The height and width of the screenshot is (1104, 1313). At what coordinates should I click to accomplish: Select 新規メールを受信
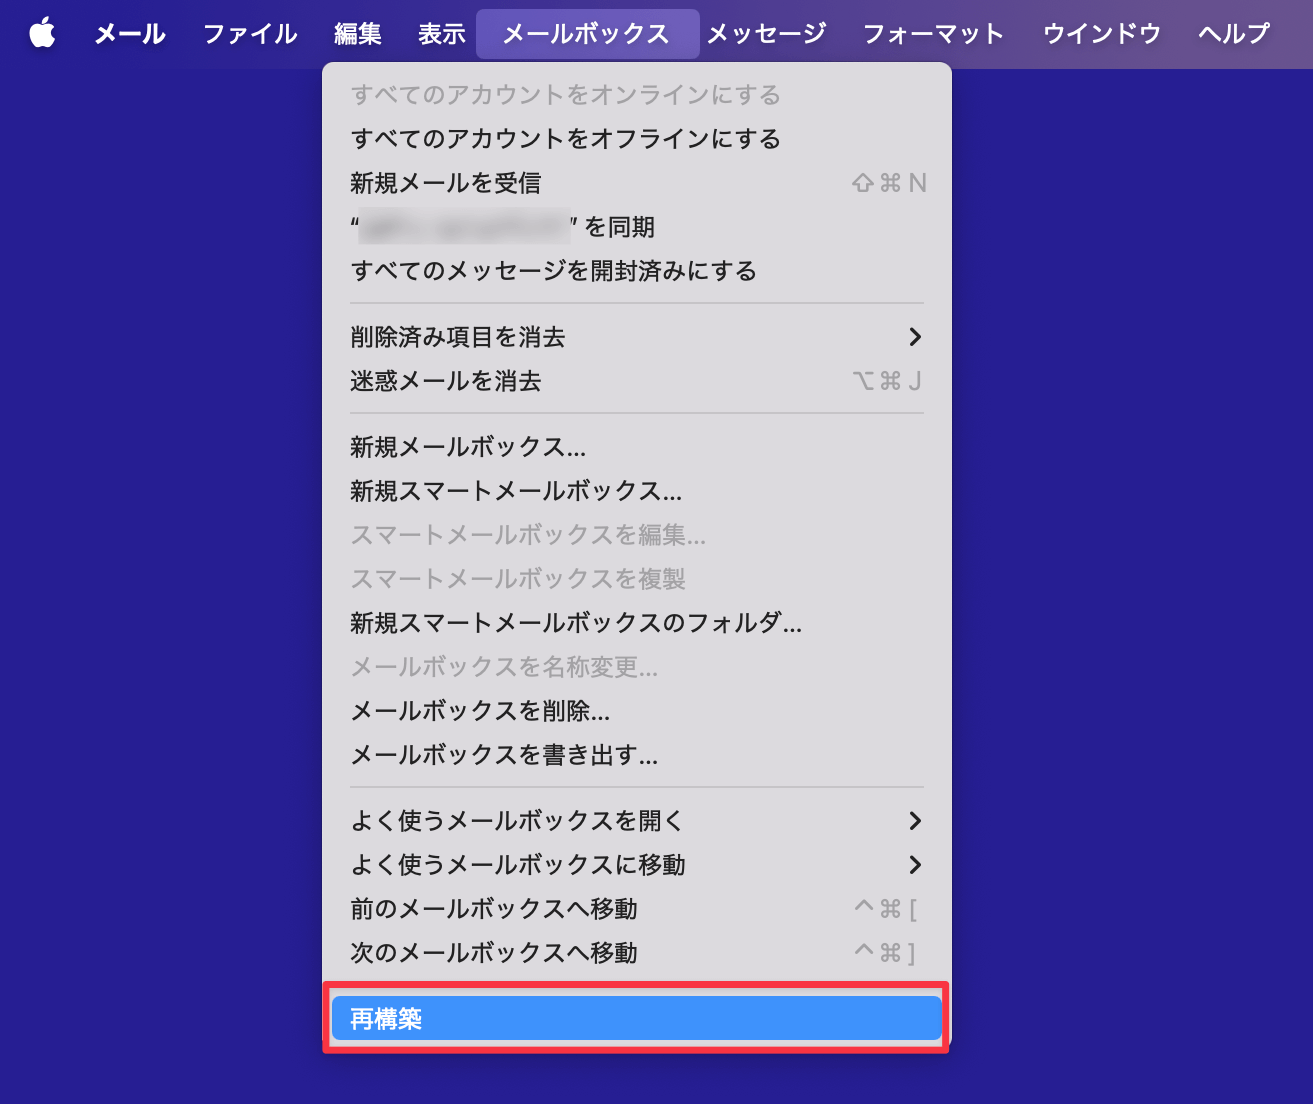[x=637, y=183]
